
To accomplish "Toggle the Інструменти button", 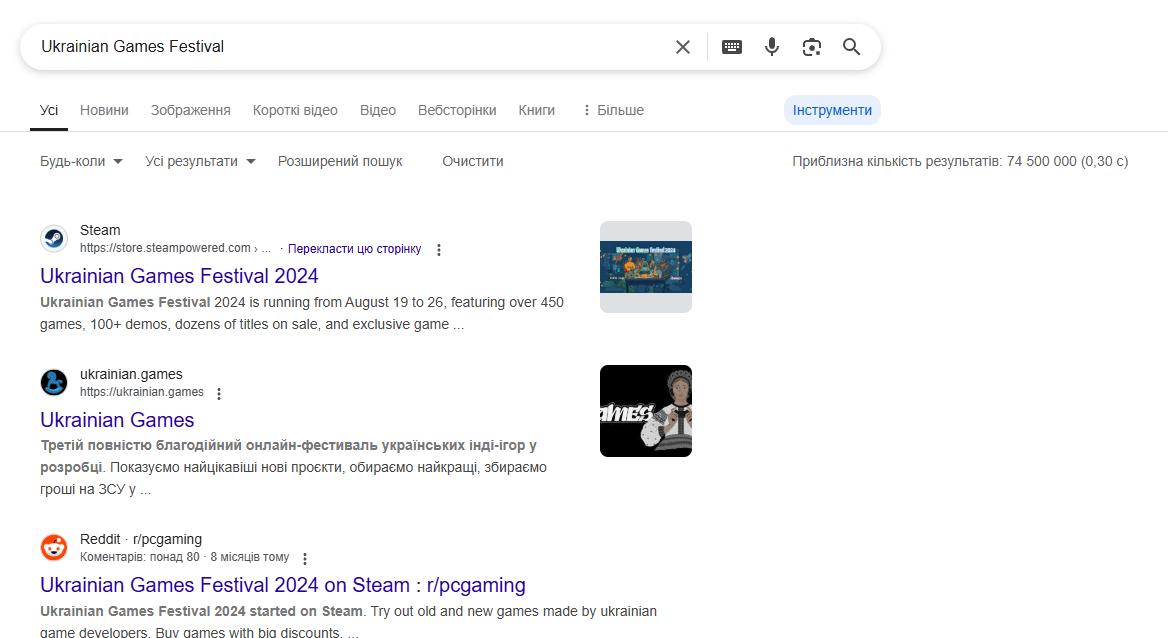I will (x=832, y=110).
